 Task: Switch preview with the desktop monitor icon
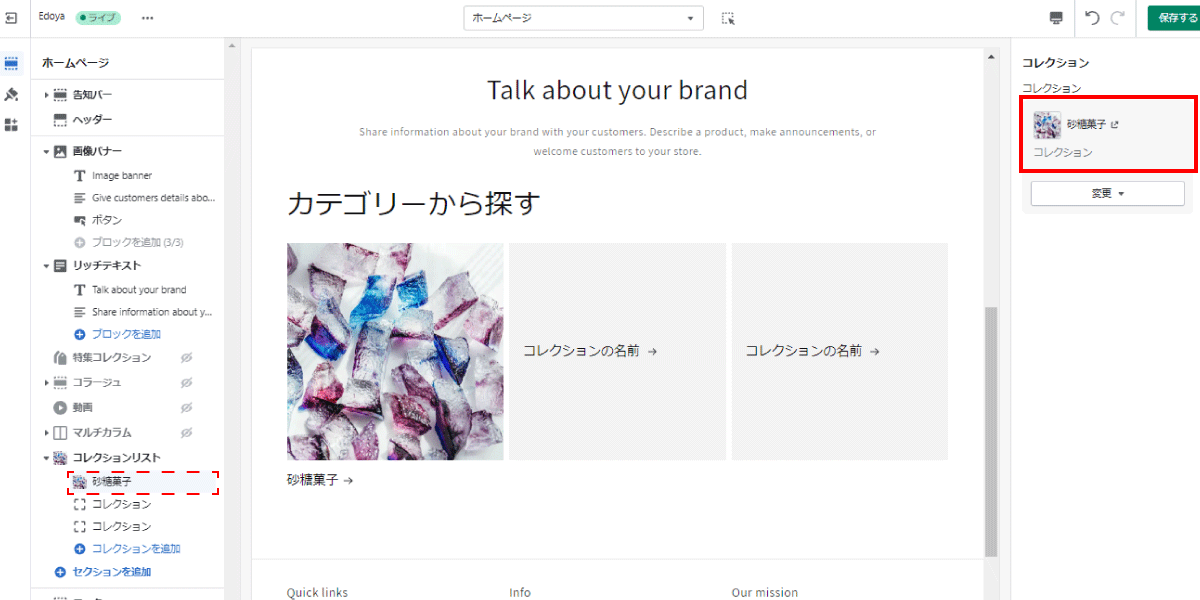pyautogui.click(x=1056, y=18)
